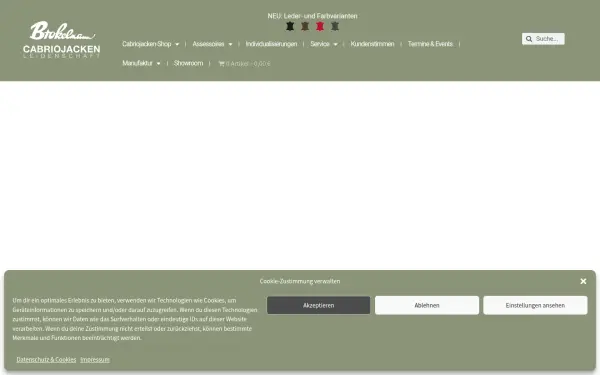Expand the Manufaktur dropdown arrow
600x375 pixels.
tap(158, 64)
